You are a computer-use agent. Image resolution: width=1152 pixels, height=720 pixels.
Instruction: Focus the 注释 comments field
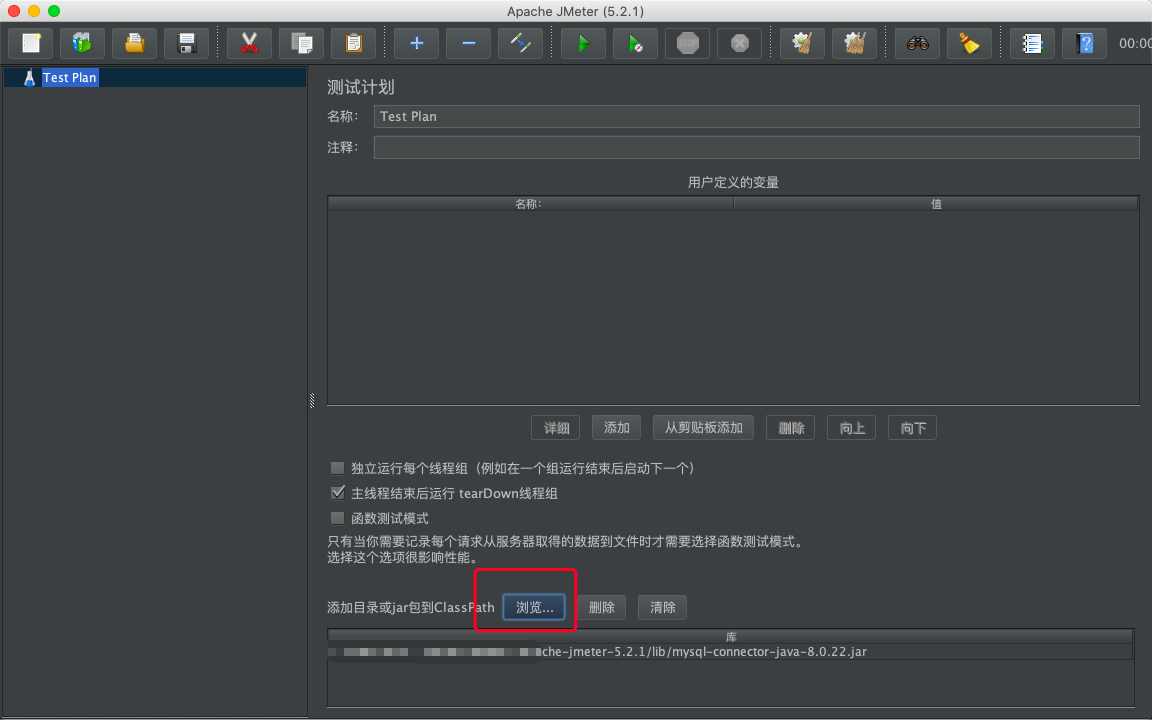[756, 147]
